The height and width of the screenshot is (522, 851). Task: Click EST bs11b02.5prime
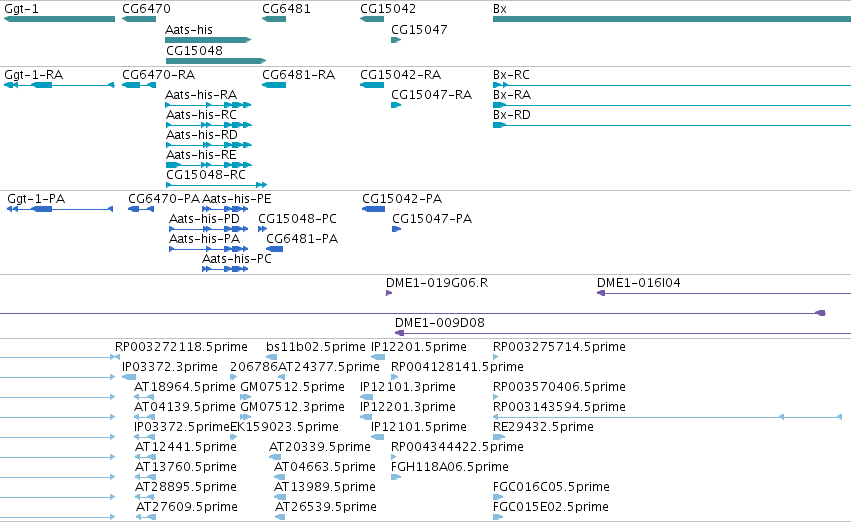tap(315, 347)
